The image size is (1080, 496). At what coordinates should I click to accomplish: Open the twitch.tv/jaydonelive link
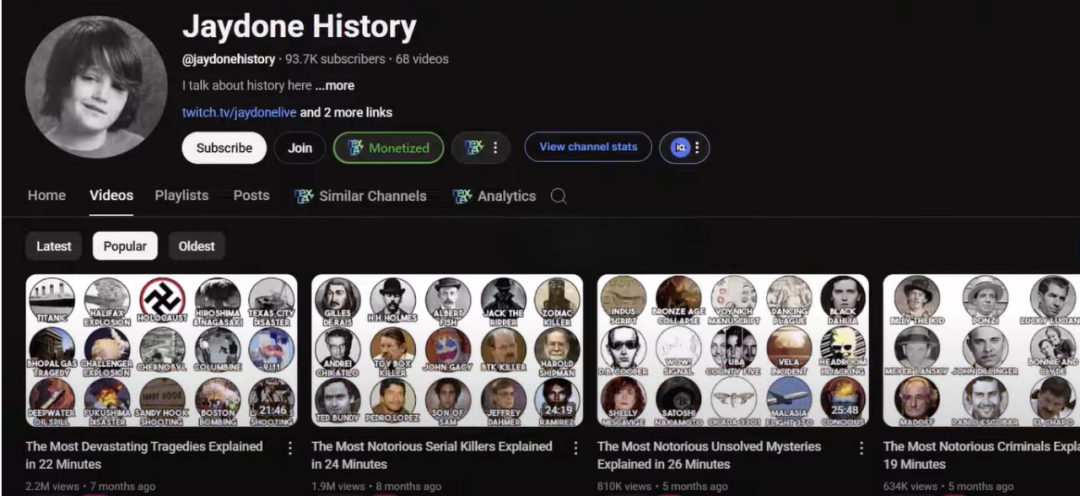pos(239,112)
